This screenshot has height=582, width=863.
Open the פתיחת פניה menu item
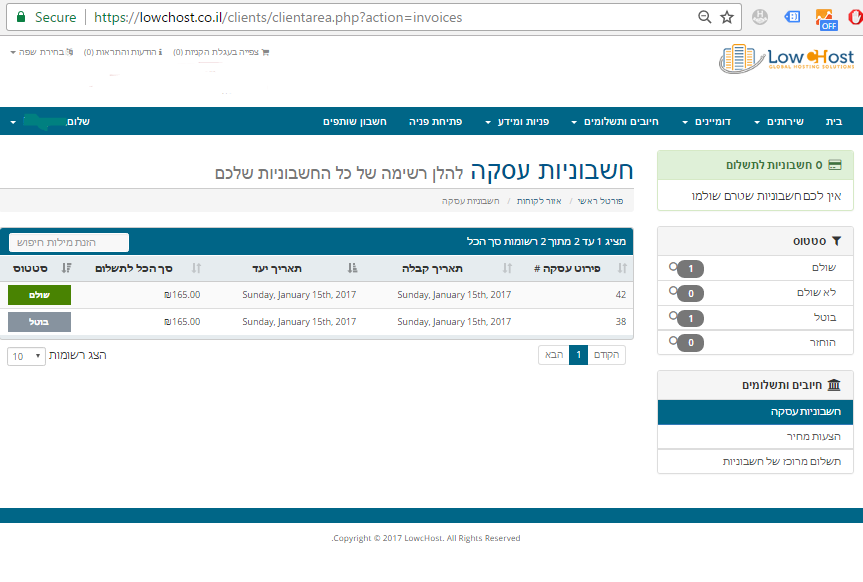pos(435,121)
